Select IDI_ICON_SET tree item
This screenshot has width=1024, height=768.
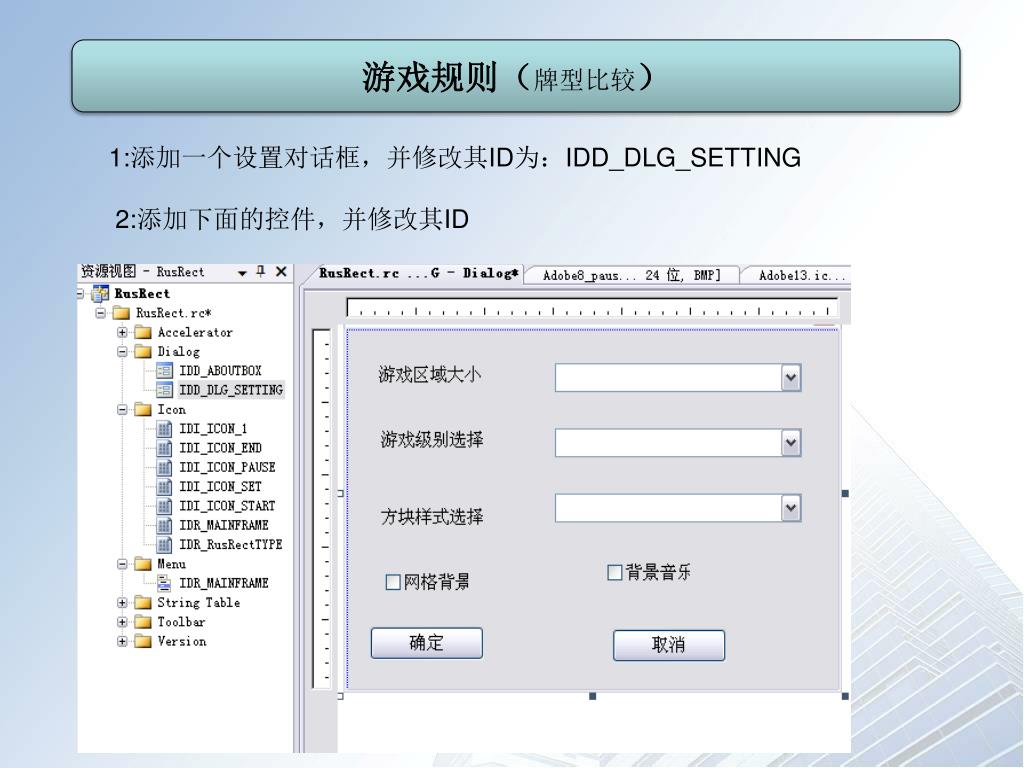point(220,487)
